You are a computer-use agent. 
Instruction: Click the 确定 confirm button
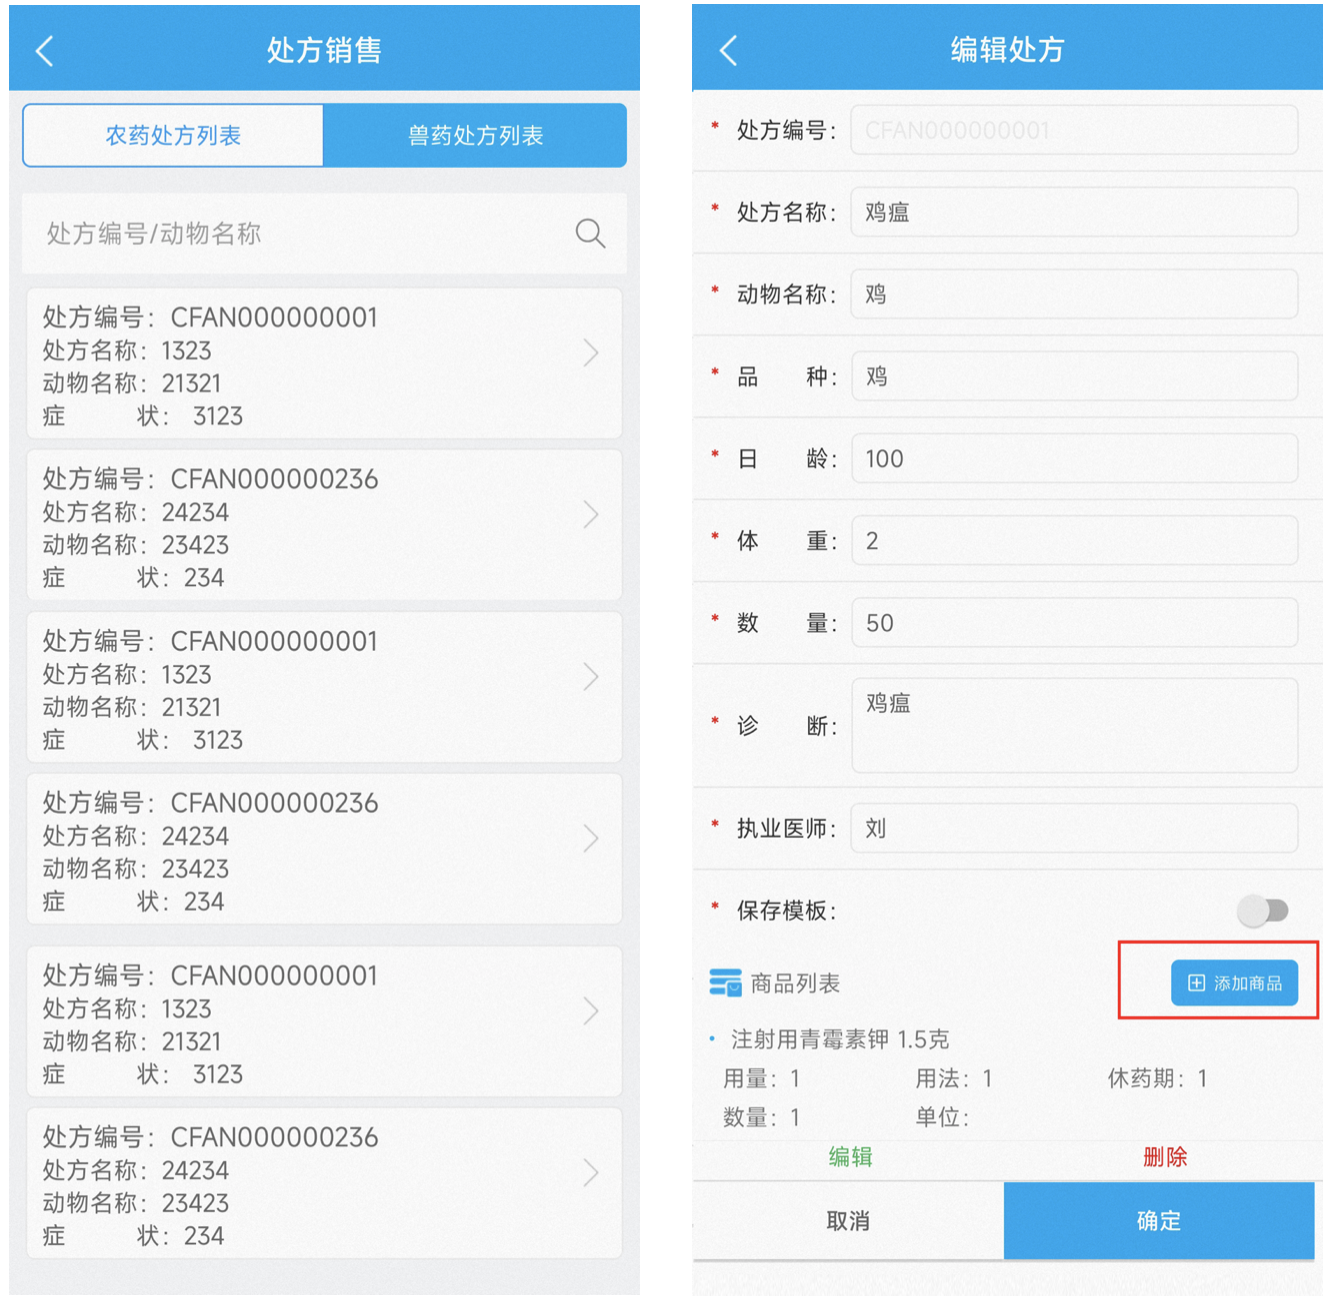pyautogui.click(x=1158, y=1221)
